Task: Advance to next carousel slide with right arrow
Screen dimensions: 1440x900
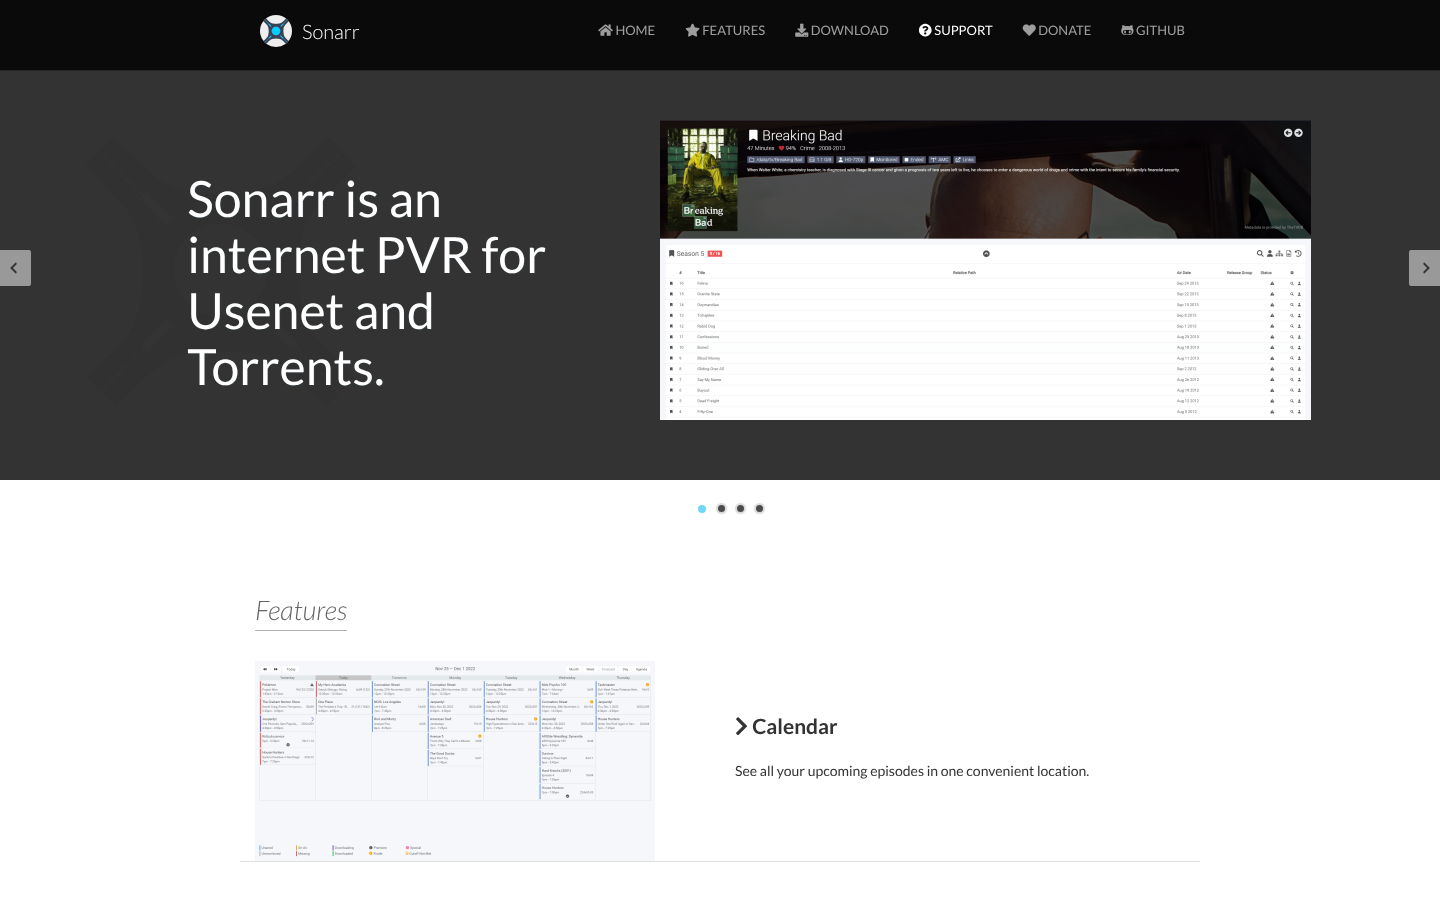Action: (x=1425, y=268)
